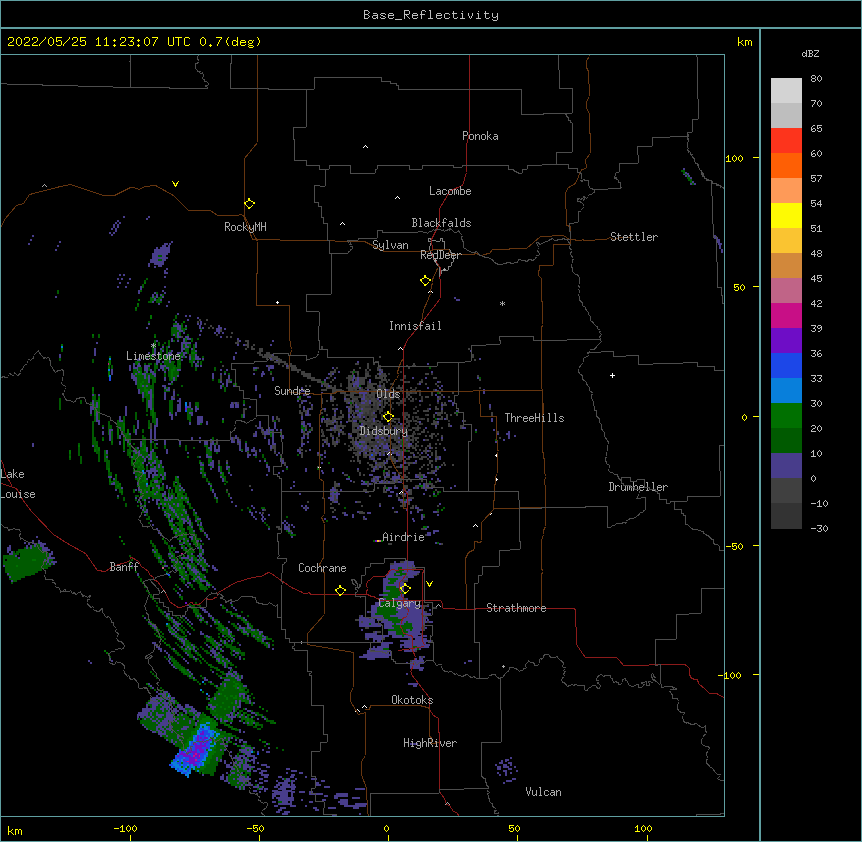Select the blue 33-36 dBZ legend swatch

(x=786, y=365)
